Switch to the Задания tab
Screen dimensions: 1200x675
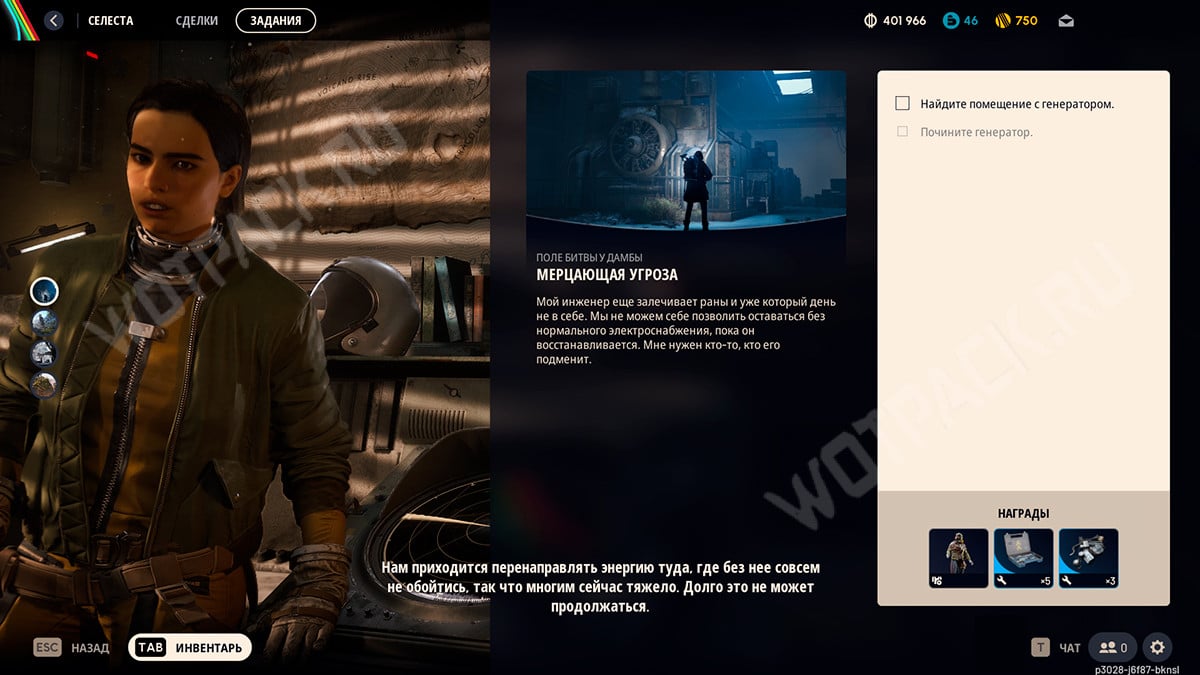[x=275, y=20]
